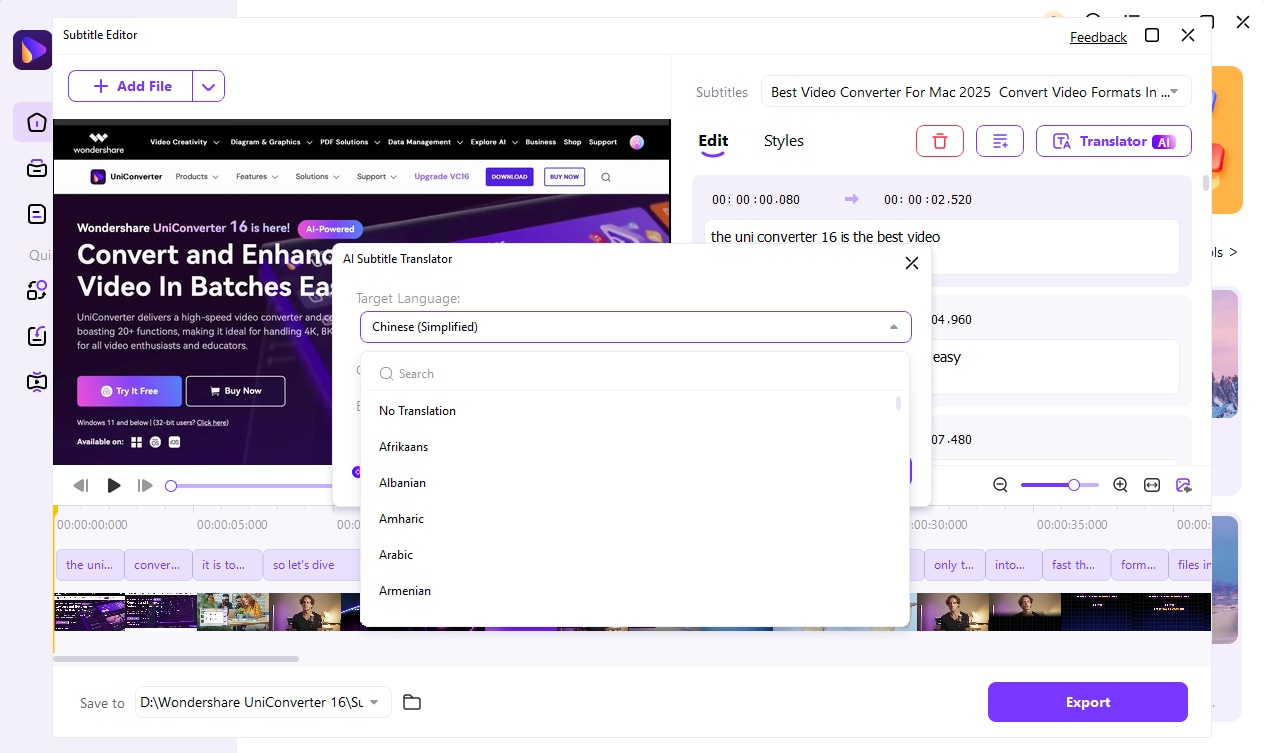Select the 'so let's dive' subtitle clip on timeline
Screen dimensions: 1264x753
point(312,565)
